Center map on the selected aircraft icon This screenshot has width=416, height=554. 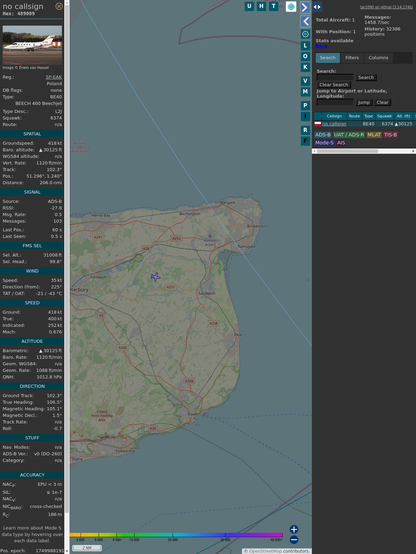pos(305,34)
